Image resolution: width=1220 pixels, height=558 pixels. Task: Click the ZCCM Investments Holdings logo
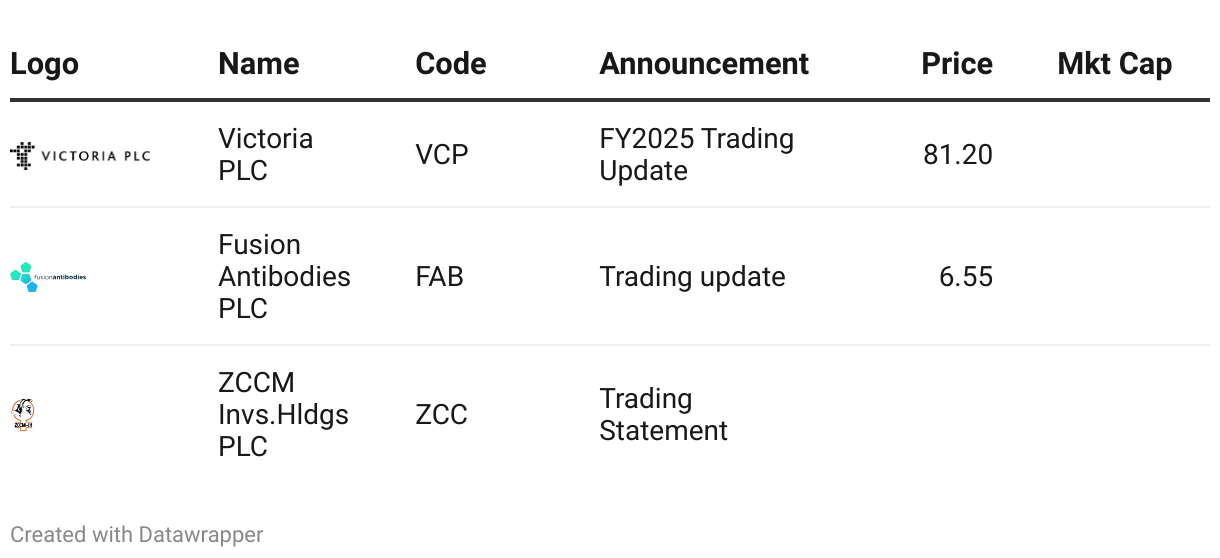click(22, 414)
